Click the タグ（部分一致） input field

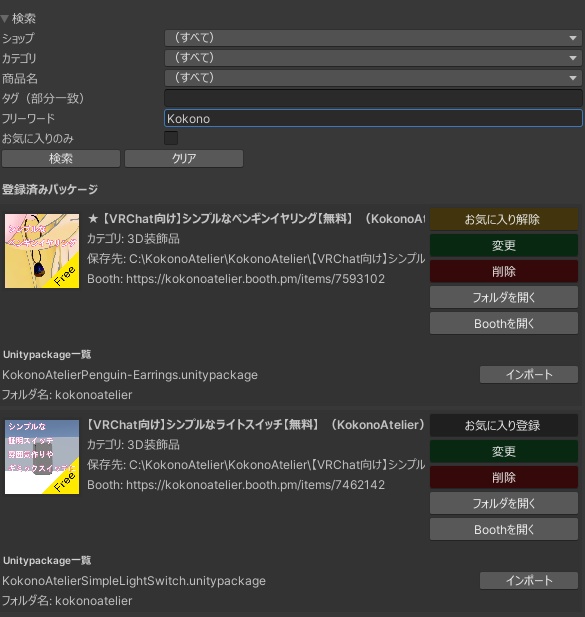tap(373, 98)
